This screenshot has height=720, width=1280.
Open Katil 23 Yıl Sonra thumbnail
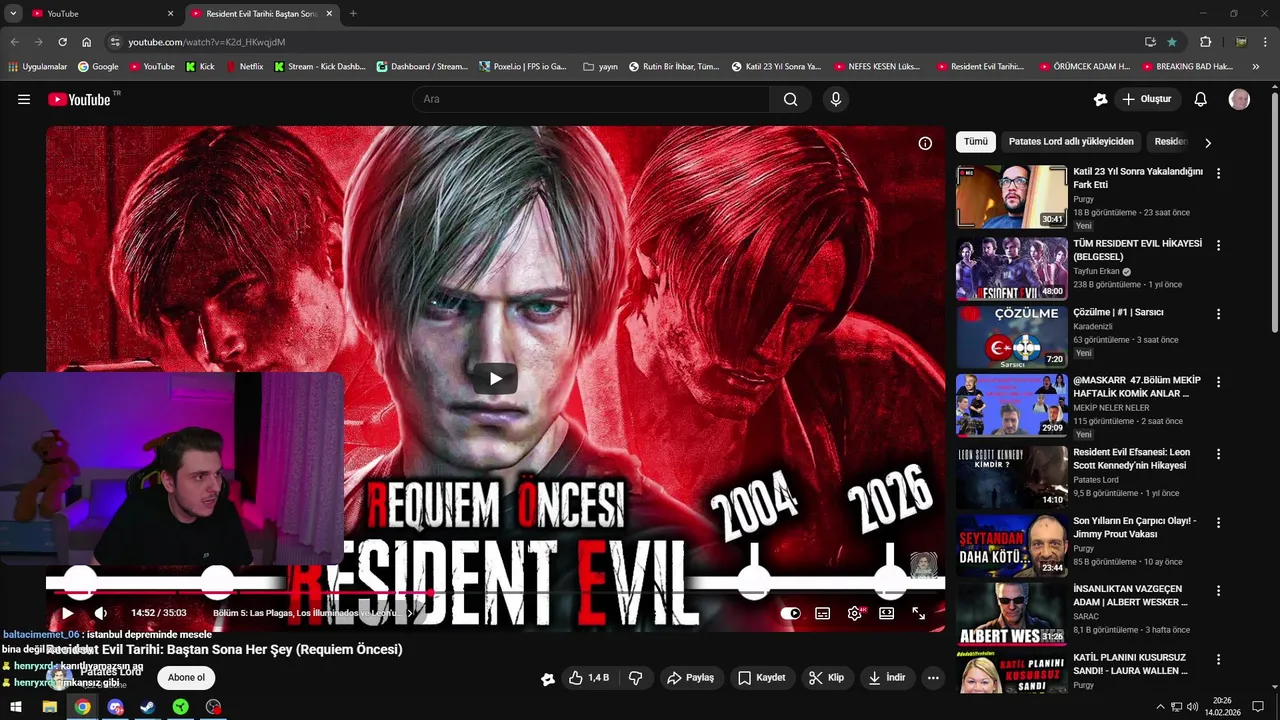click(x=1011, y=197)
